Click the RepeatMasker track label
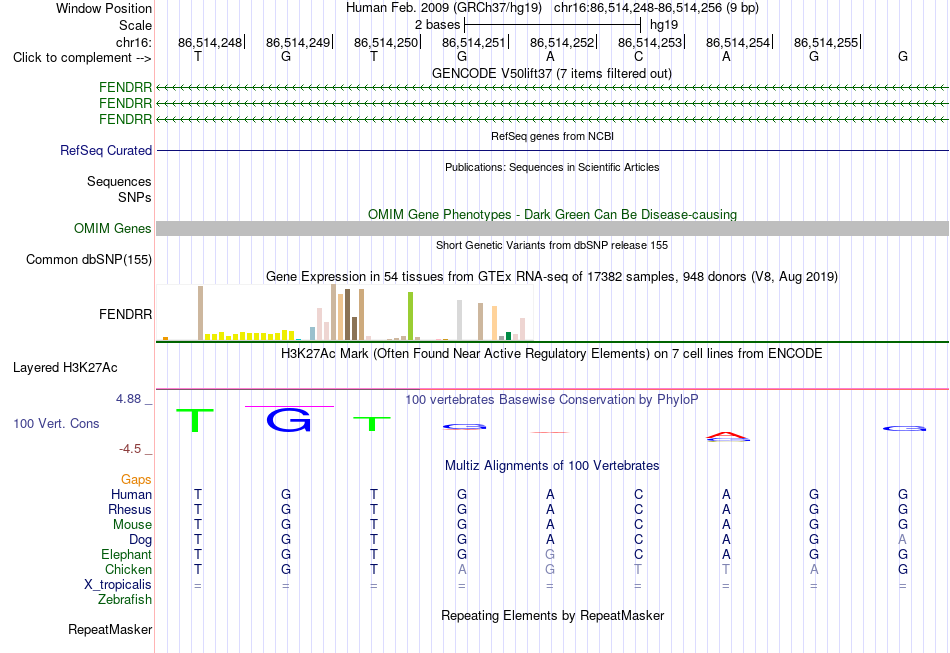The height and width of the screenshot is (653, 950). [110, 629]
